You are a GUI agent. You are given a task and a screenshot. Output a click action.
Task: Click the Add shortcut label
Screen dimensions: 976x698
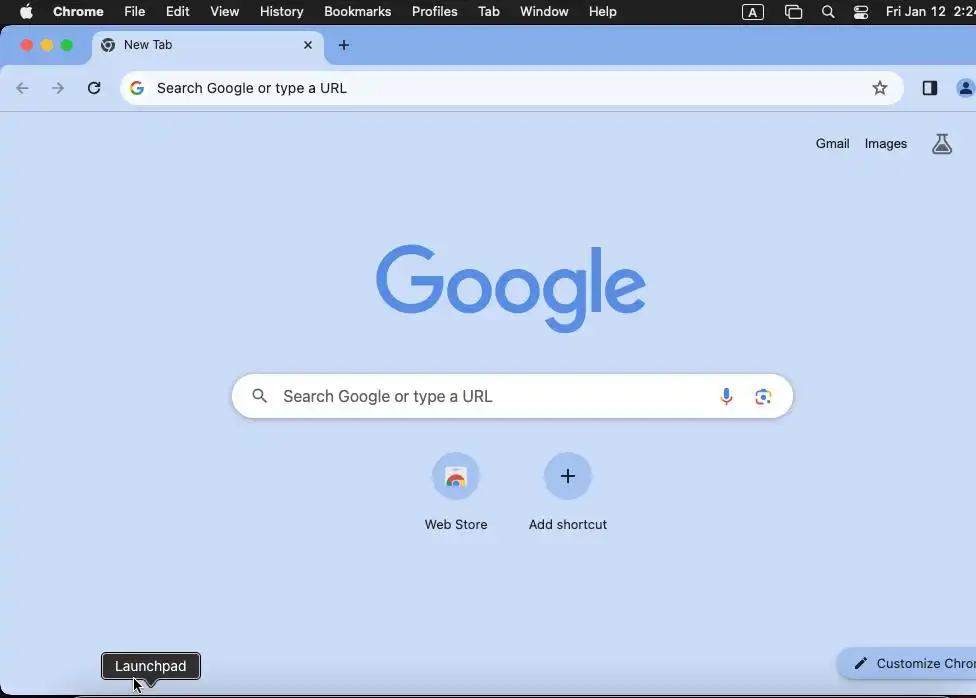[568, 525]
